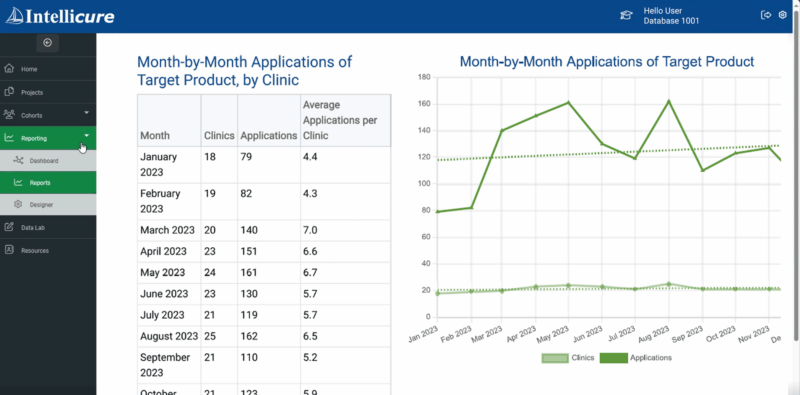Toggle Clinics series in chart legend

568,358
